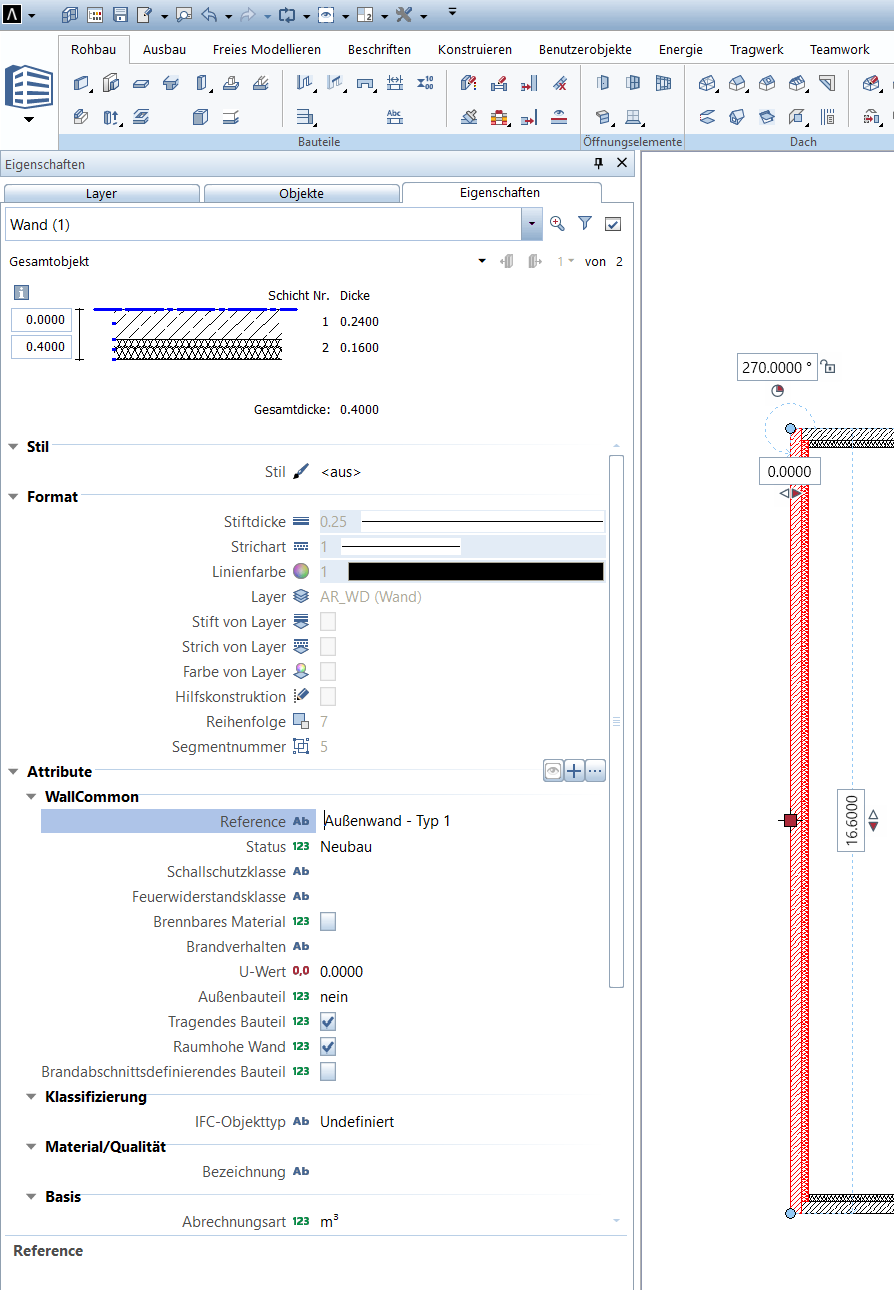
Task: Click the pin icon of Eigenschaften panel
Action: point(599,163)
